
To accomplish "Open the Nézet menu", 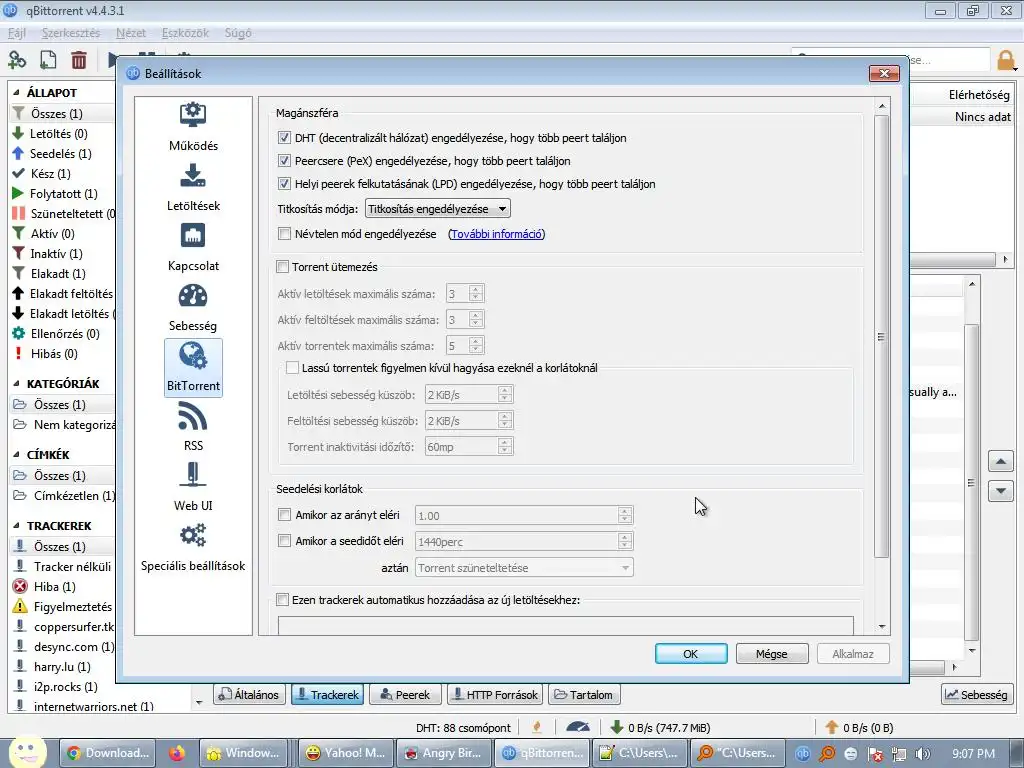I will pos(131,33).
